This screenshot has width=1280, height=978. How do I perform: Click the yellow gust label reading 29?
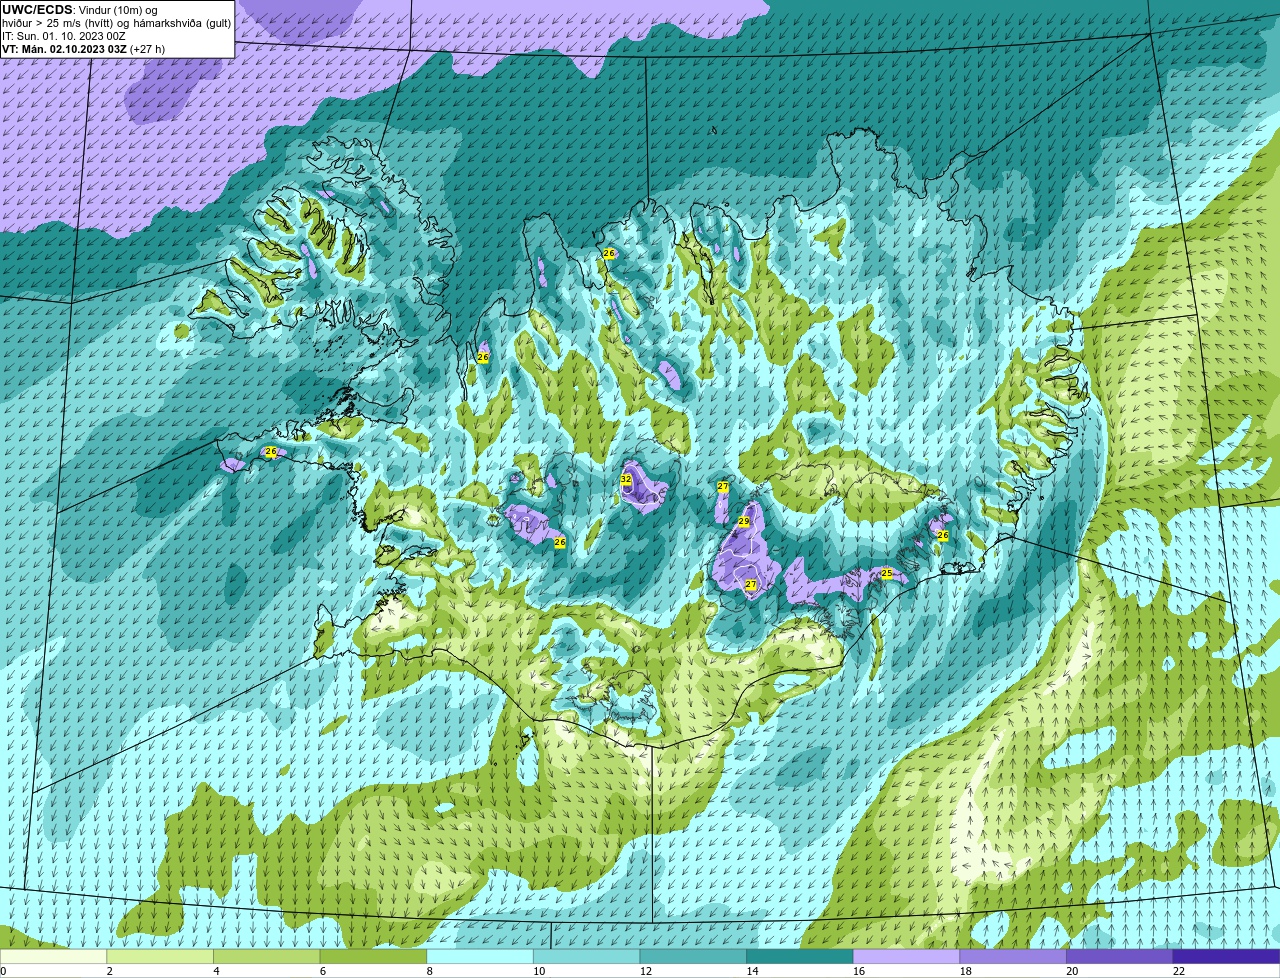[x=744, y=522]
